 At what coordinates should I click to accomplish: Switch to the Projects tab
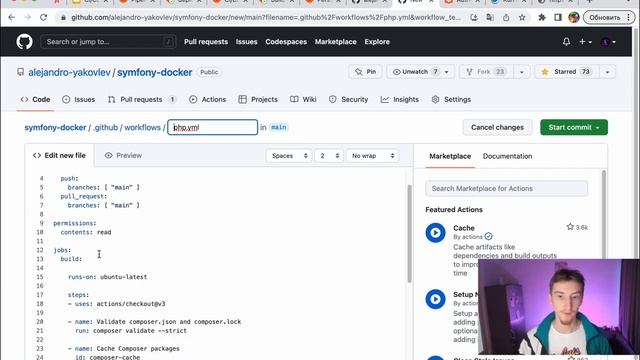(x=258, y=100)
